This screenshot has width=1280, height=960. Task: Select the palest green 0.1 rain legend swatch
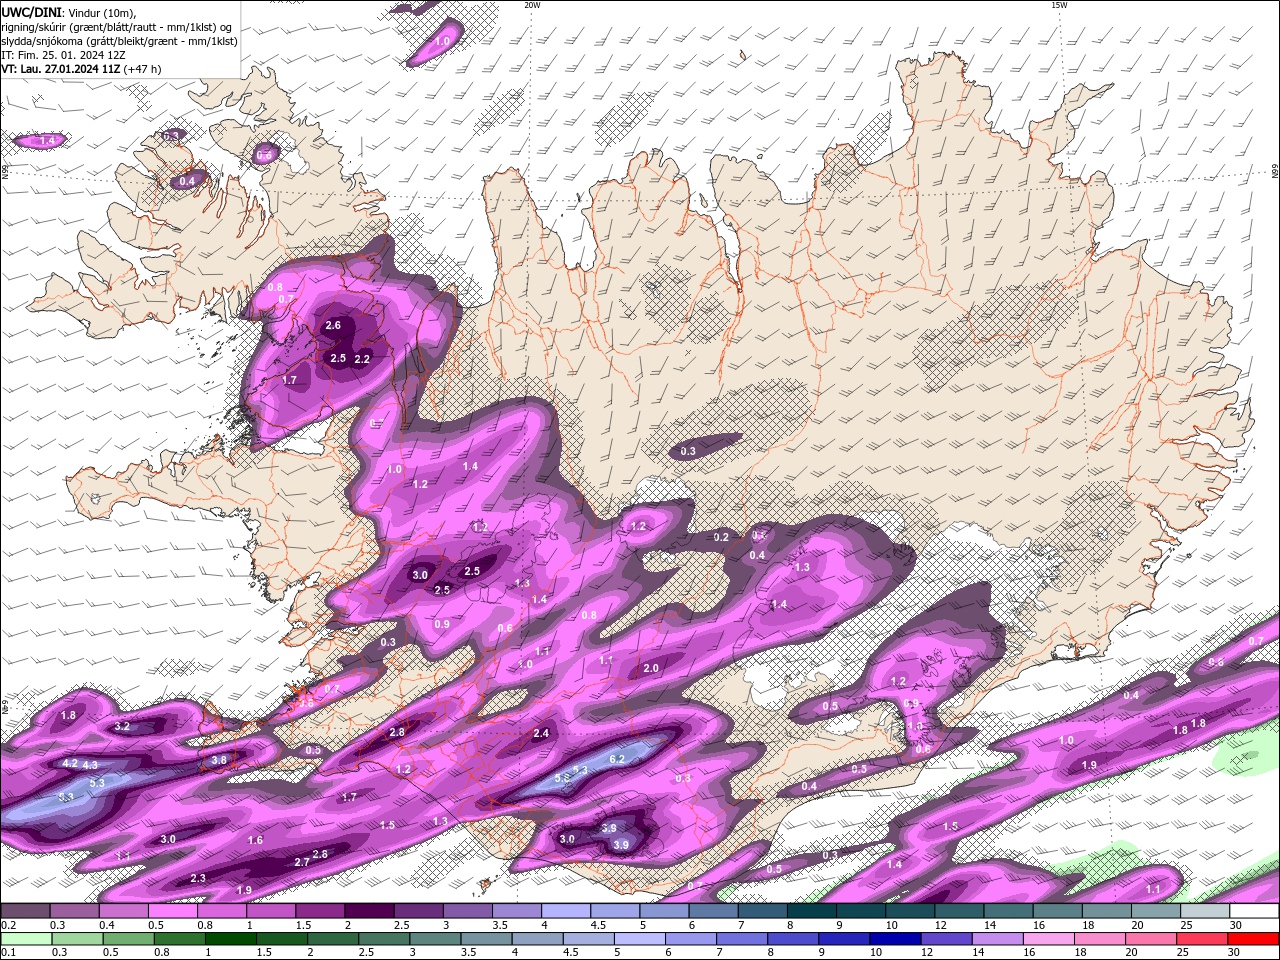coord(26,939)
